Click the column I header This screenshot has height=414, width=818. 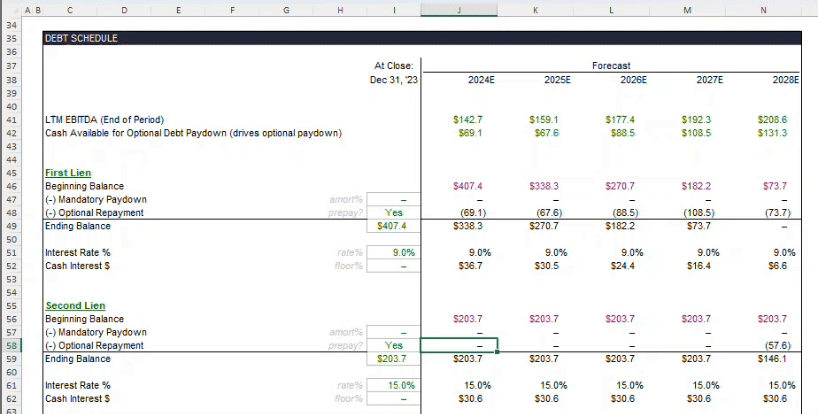pos(394,10)
